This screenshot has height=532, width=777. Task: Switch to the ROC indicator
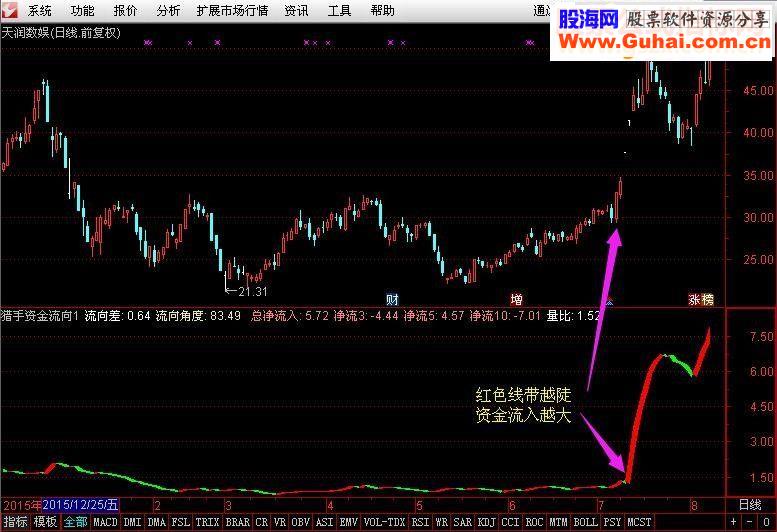pyautogui.click(x=535, y=522)
